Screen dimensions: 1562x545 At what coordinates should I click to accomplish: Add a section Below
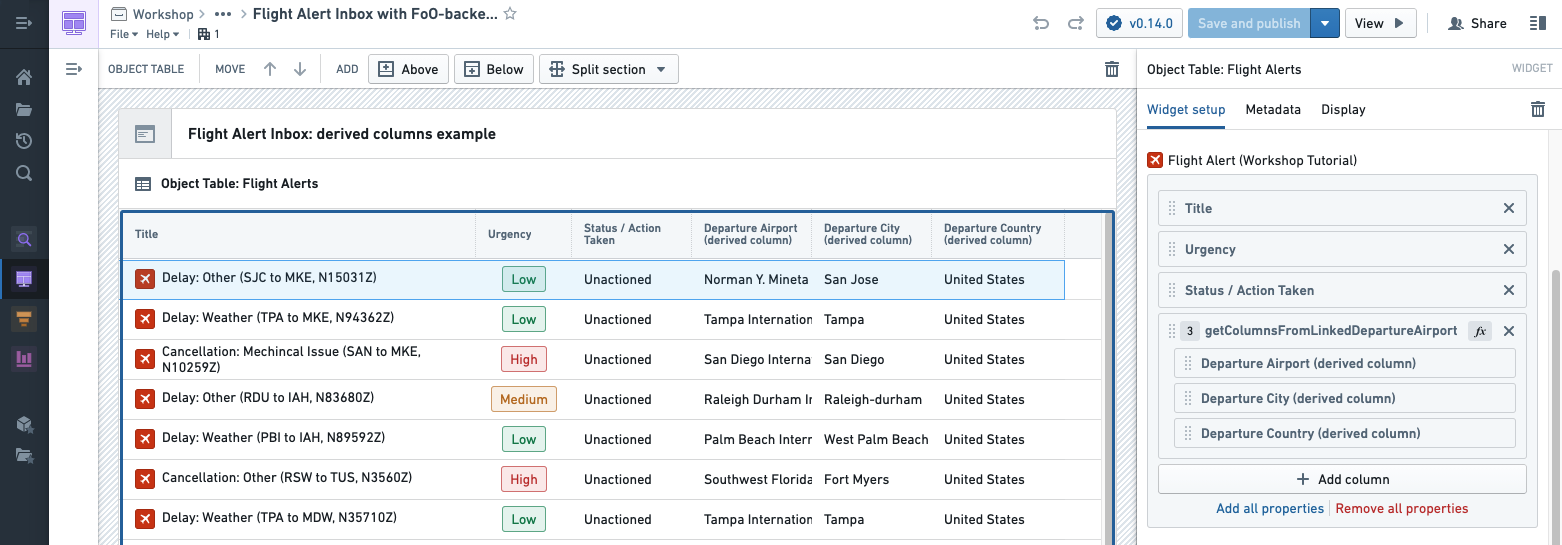click(x=494, y=69)
